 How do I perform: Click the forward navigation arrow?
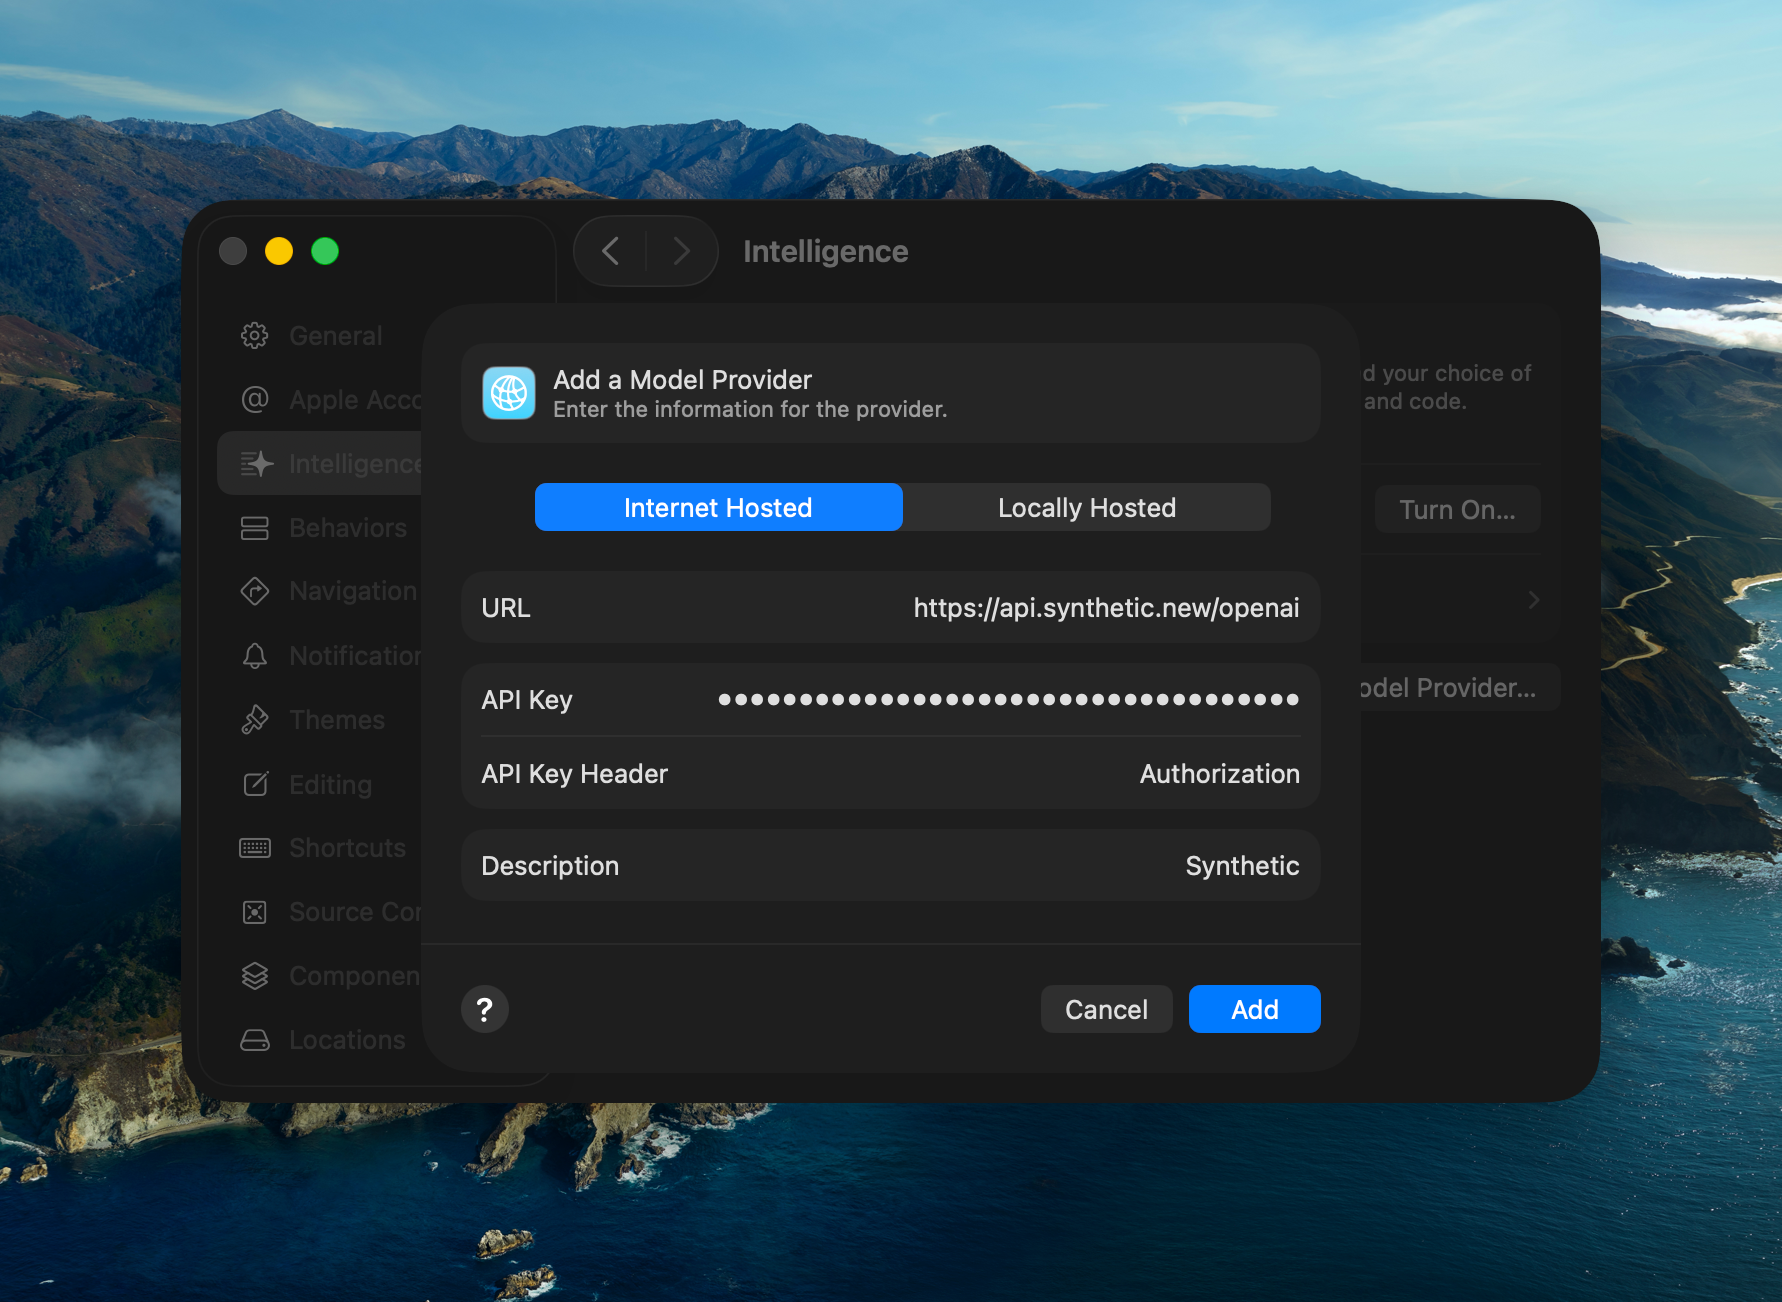(681, 251)
